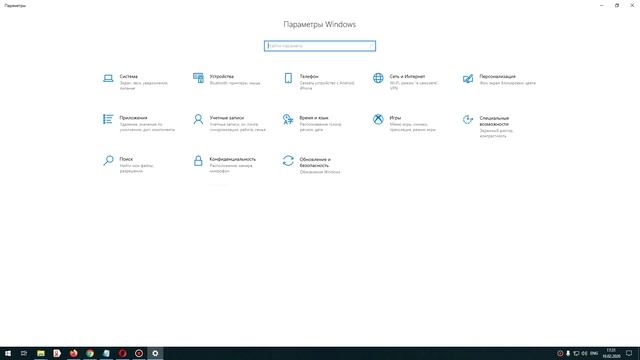Screen dimensions: 640x360
Task: Open the Приложения (Apps) list icon
Action: [x=108, y=119]
